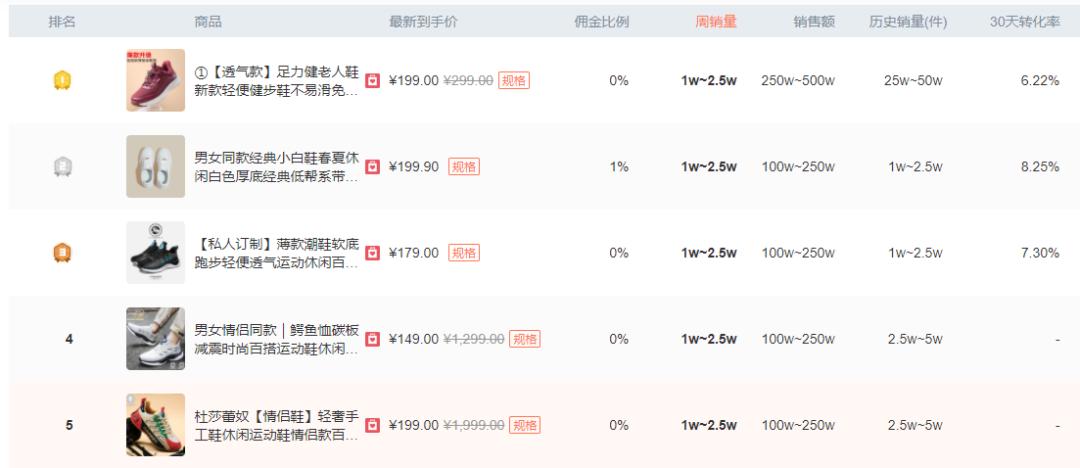1080x468 pixels.
Task: Click red shop icon beside ¥199.90 price
Action: click(375, 167)
